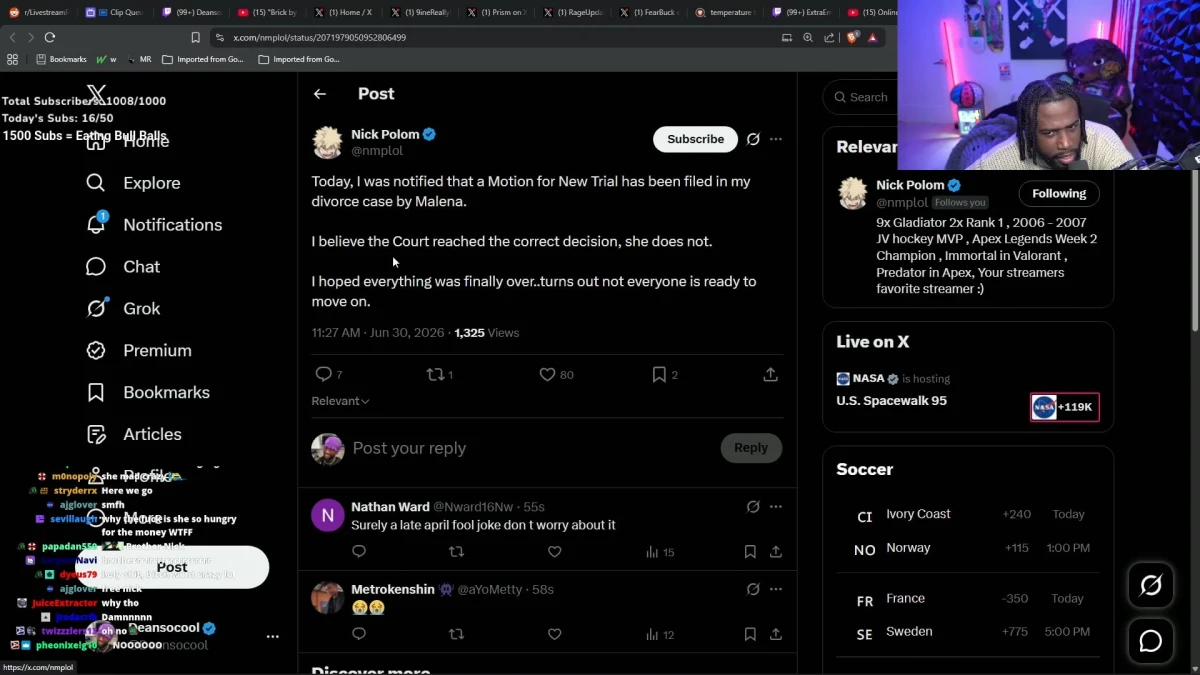The height and width of the screenshot is (675, 1200).
Task: Open the 1,325 Views count
Action: [487, 333]
